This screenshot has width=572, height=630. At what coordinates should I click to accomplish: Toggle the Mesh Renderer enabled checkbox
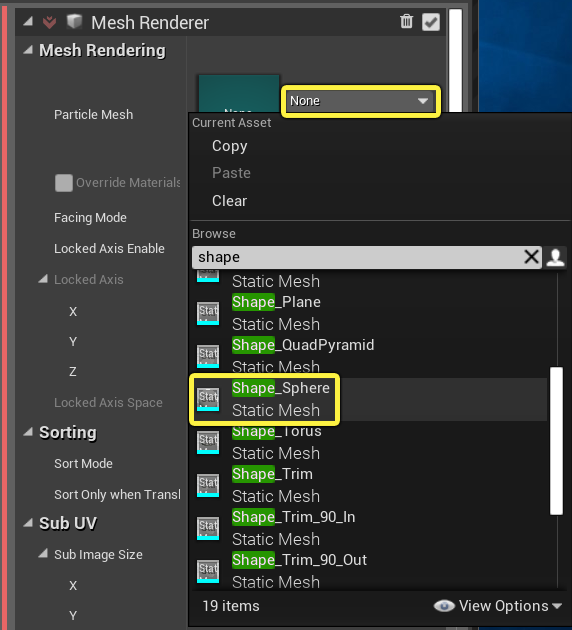click(431, 22)
